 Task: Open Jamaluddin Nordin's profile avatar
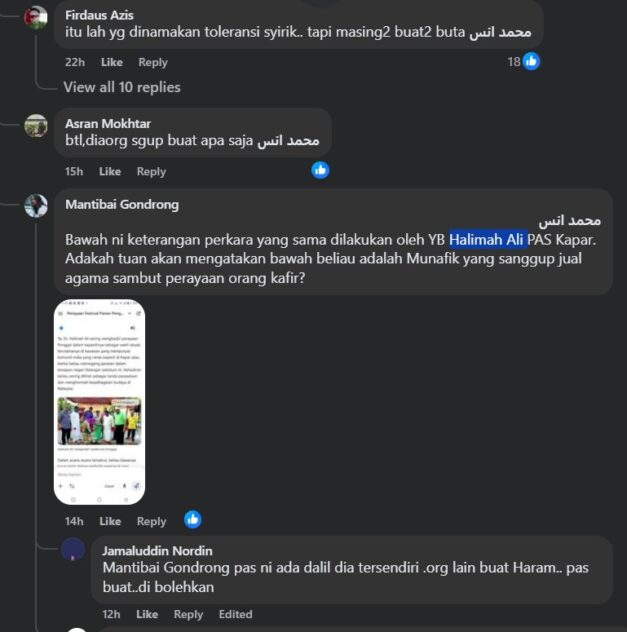click(x=73, y=549)
